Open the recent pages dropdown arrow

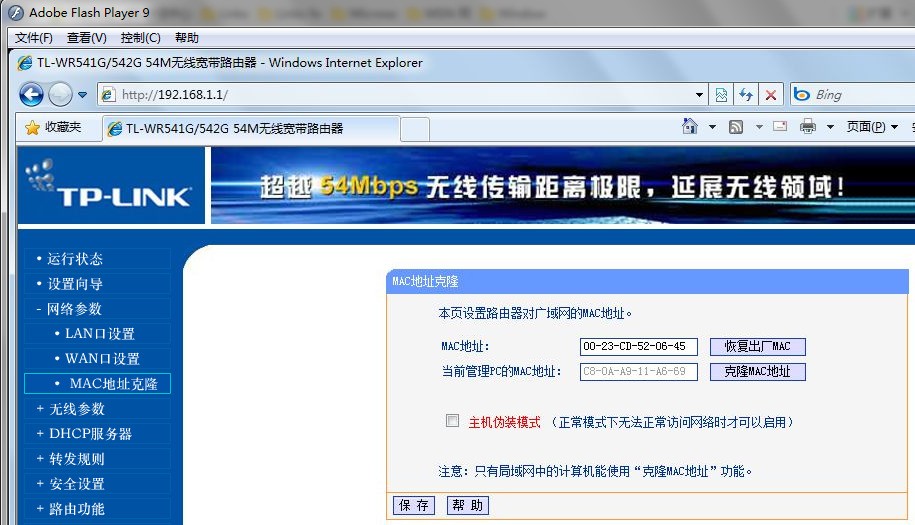coord(82,95)
